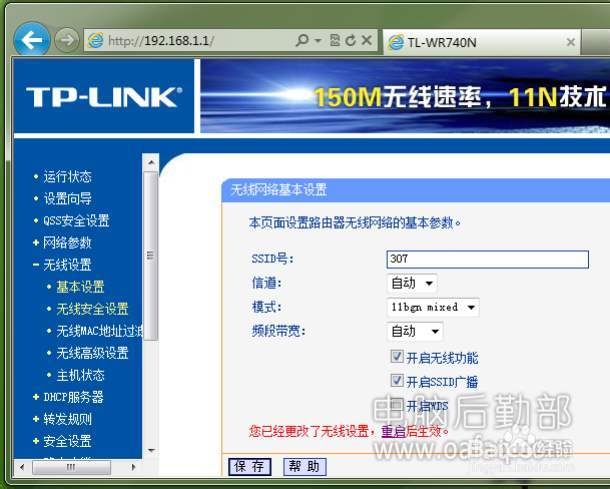
Task: Click the sidebar scroll up arrow
Action: pos(151,162)
